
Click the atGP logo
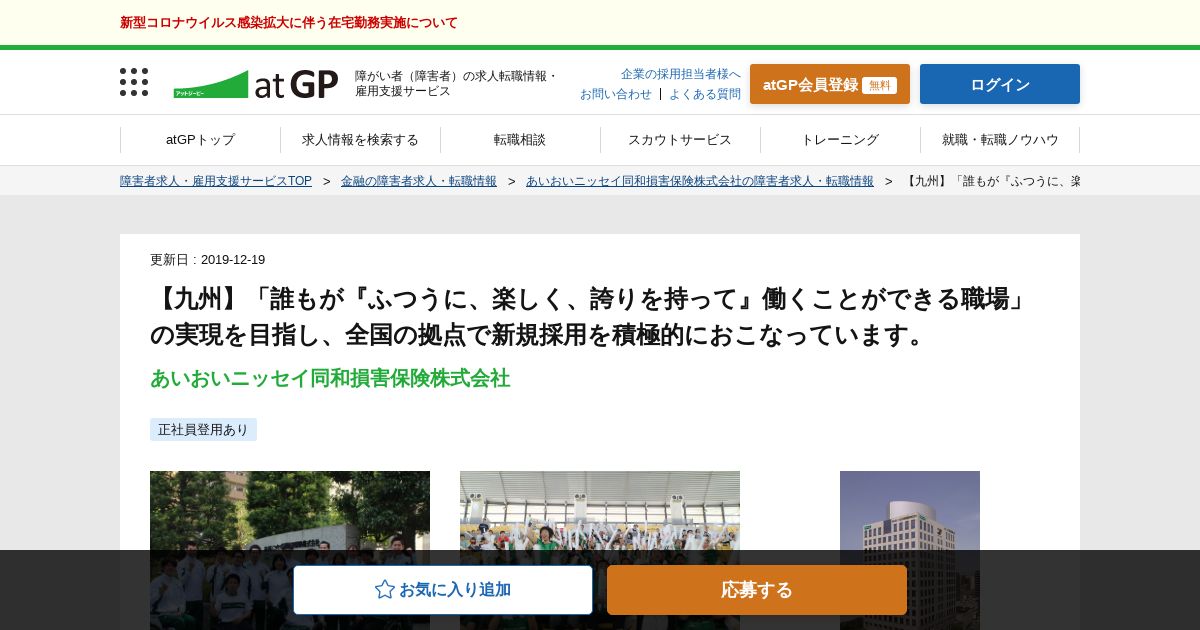(256, 84)
